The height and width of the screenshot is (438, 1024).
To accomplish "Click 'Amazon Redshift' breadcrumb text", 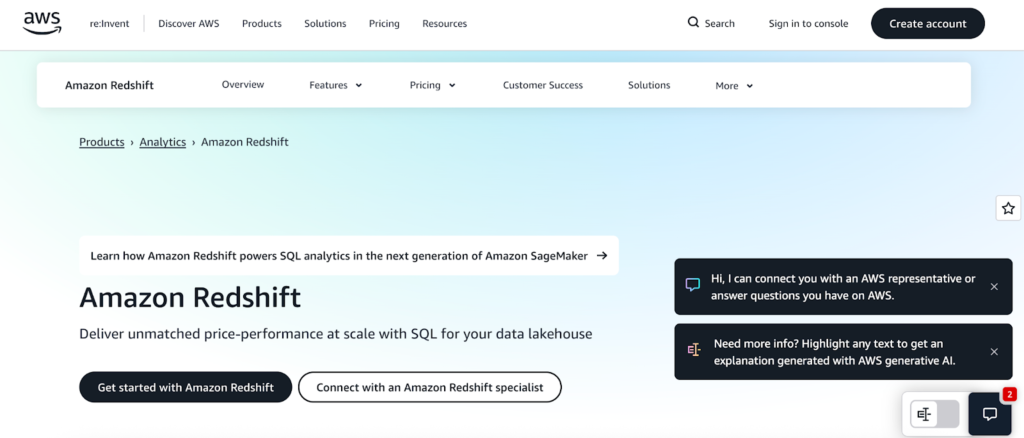I will [x=245, y=142].
